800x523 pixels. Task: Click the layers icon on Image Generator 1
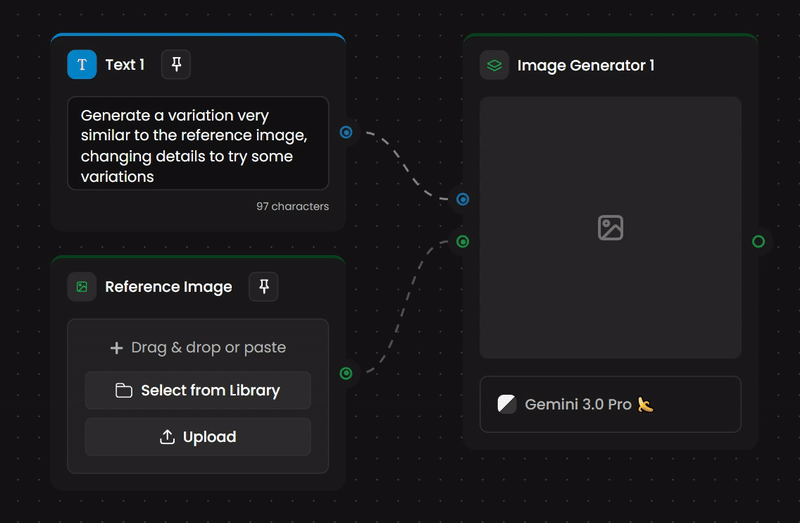tap(494, 66)
